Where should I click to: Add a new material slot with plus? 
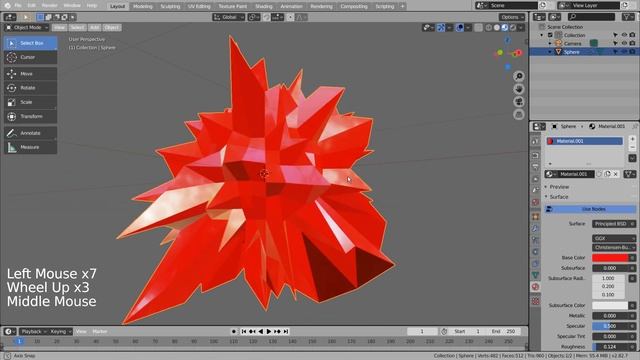tap(632, 139)
